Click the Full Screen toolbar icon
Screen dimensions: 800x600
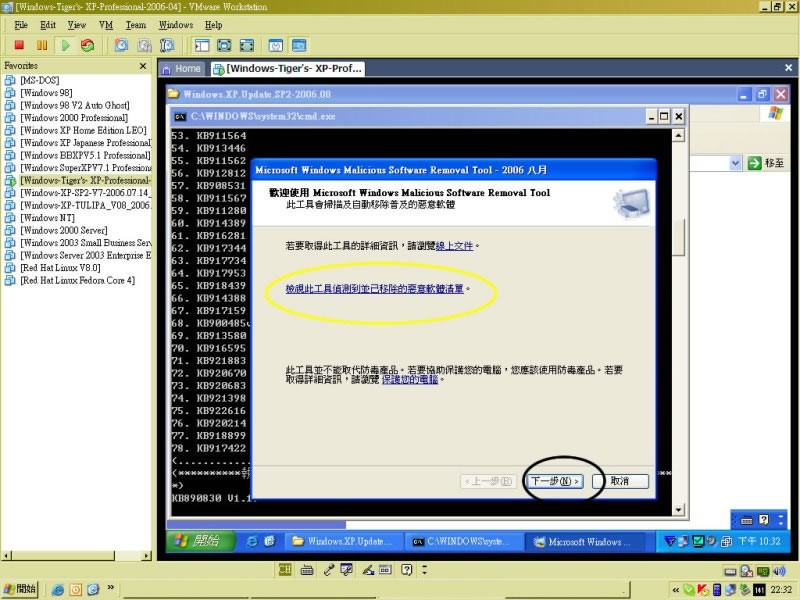point(224,45)
